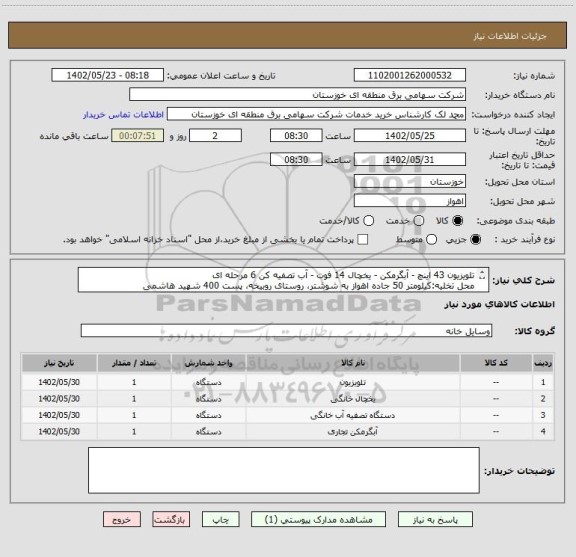
Task: Select the کالا radio button
Action: (x=458, y=221)
